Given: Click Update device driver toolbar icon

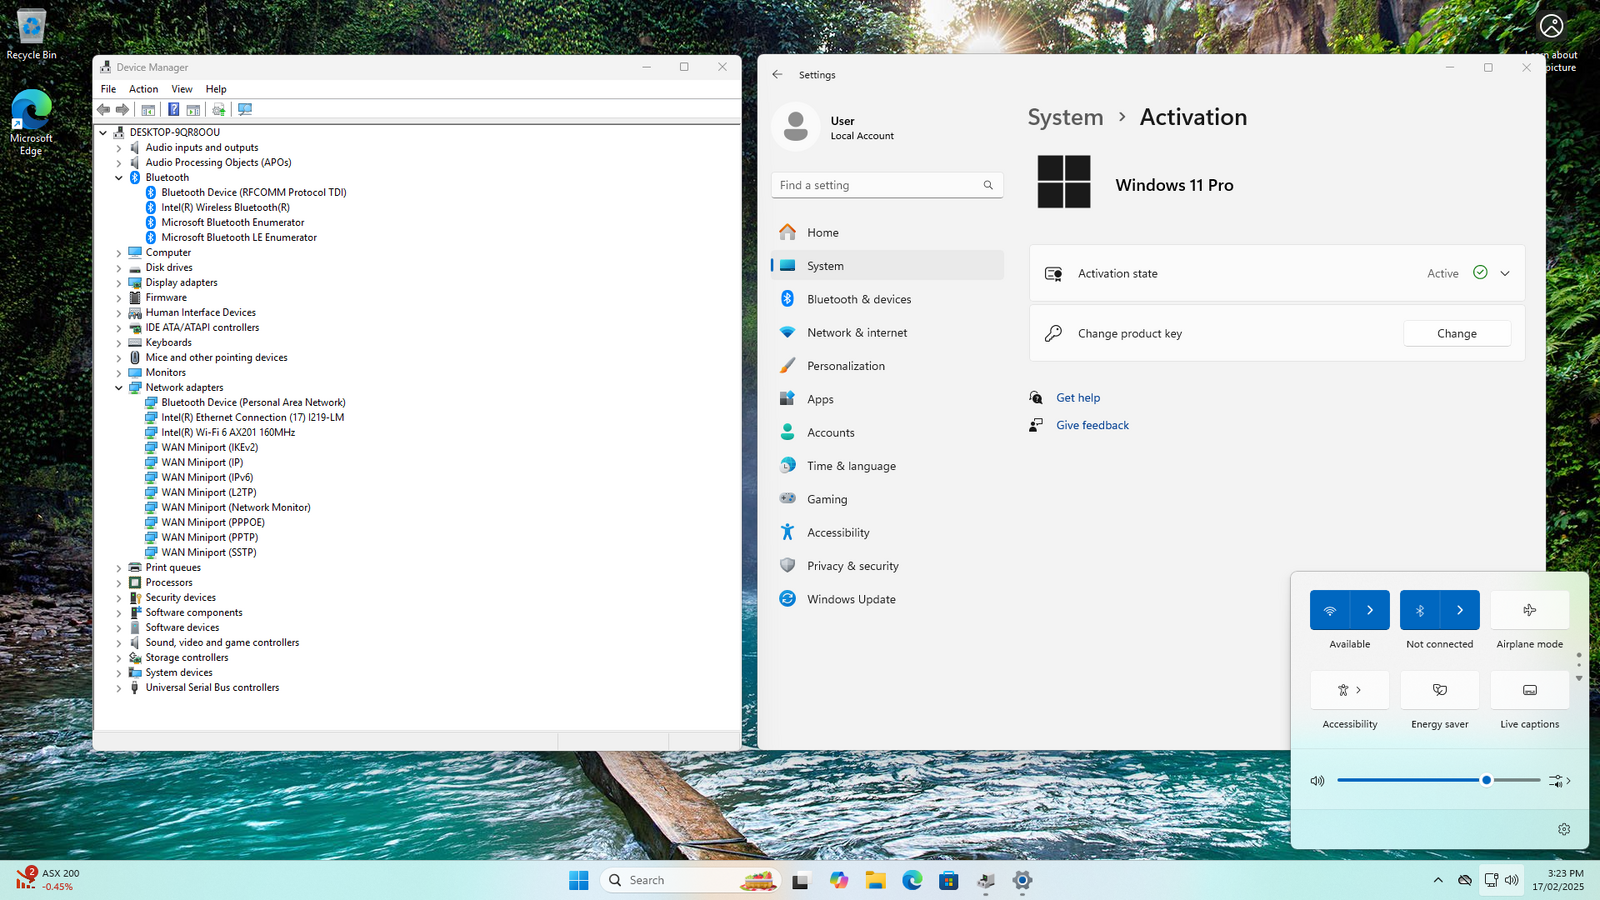Looking at the screenshot, I should tap(219, 110).
